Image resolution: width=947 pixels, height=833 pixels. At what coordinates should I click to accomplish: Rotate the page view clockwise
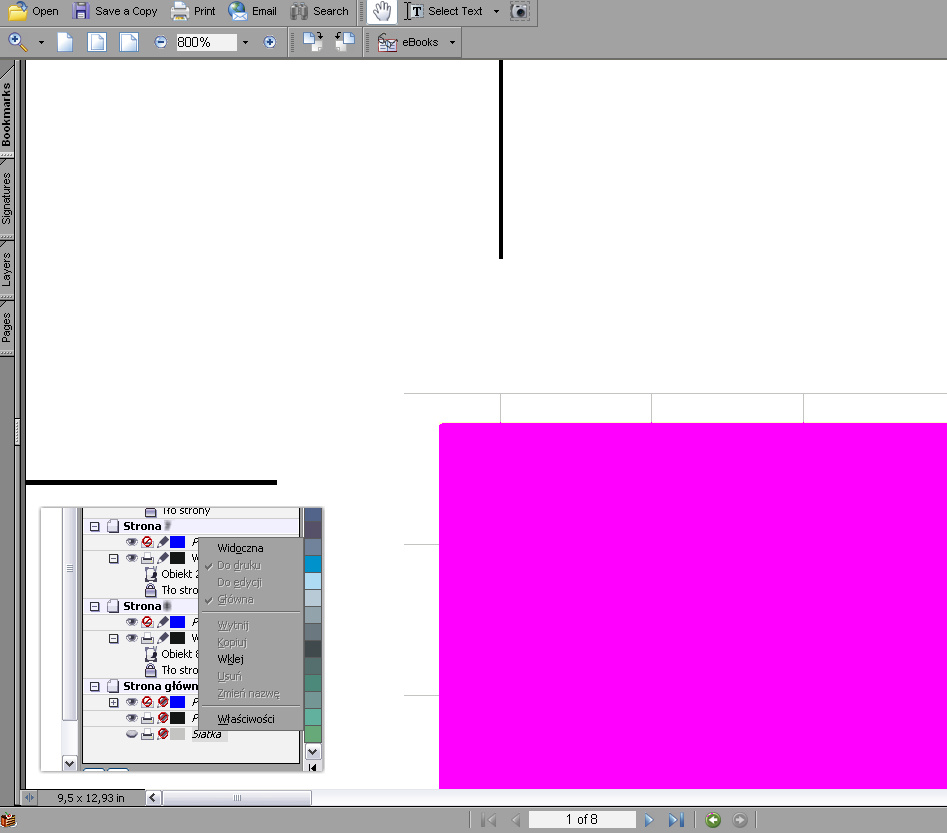pyautogui.click(x=313, y=42)
